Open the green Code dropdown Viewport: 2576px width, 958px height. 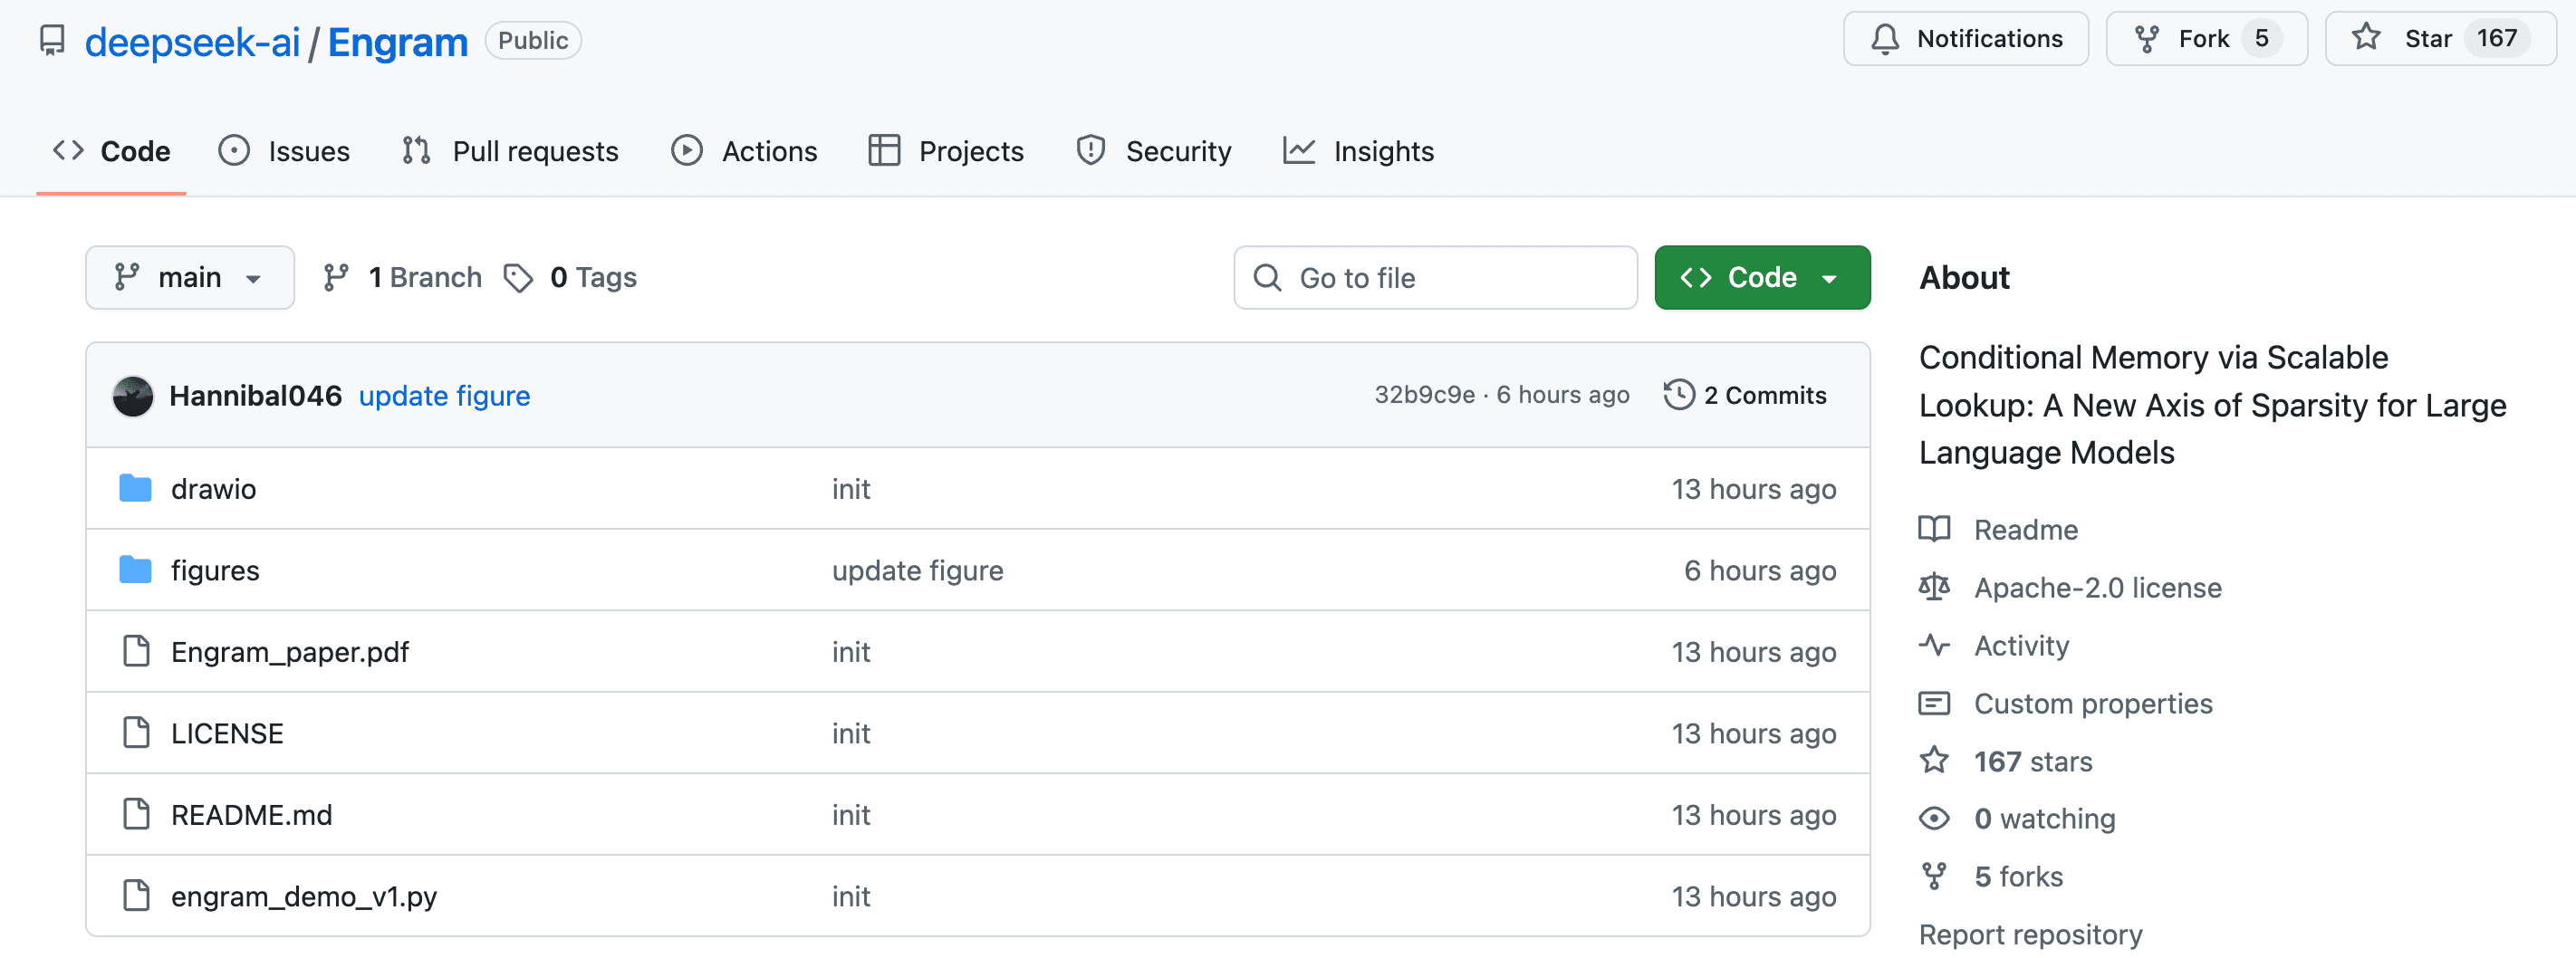pyautogui.click(x=1761, y=278)
